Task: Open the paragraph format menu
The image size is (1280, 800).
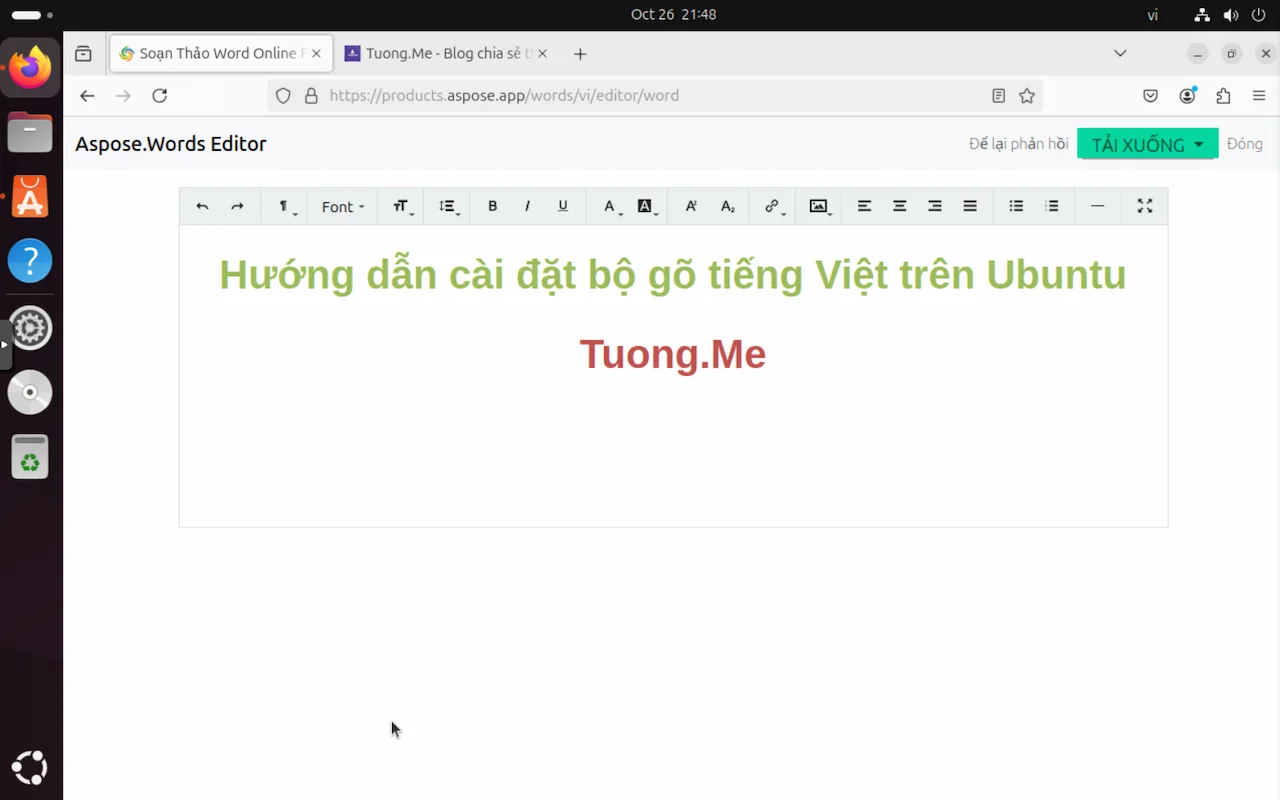Action: point(286,206)
